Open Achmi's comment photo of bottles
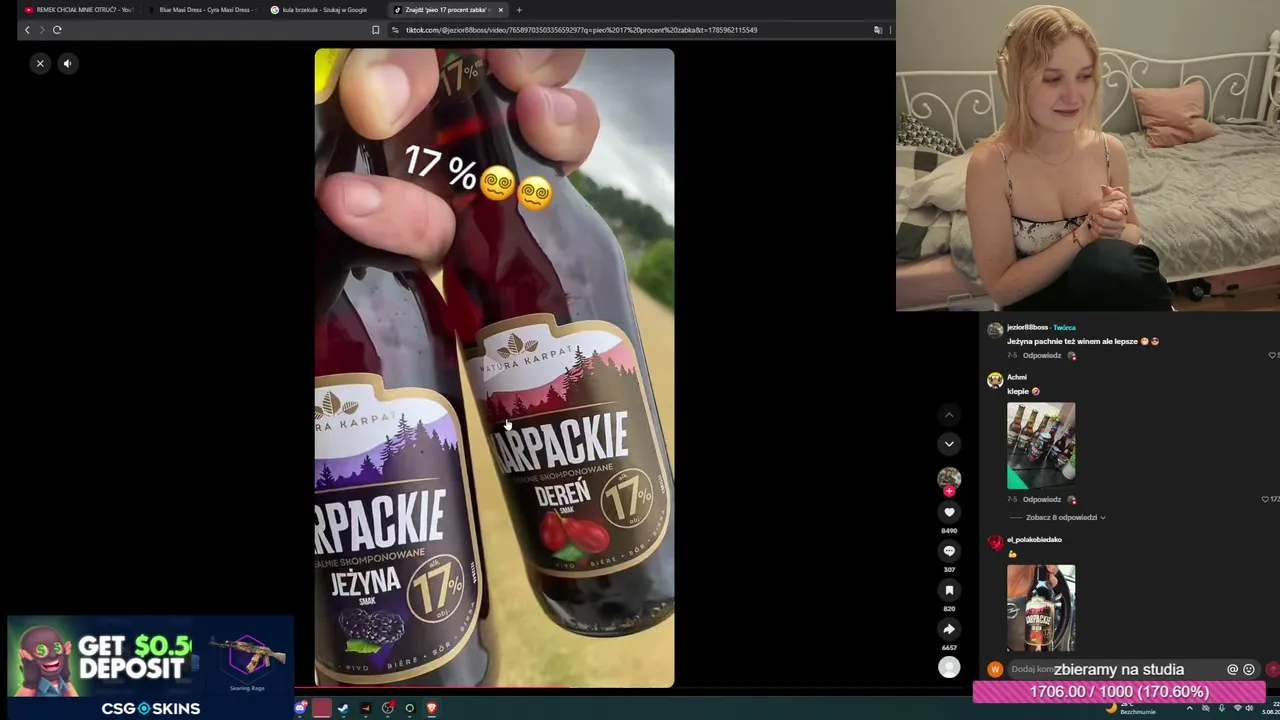The height and width of the screenshot is (720, 1280). tap(1041, 446)
